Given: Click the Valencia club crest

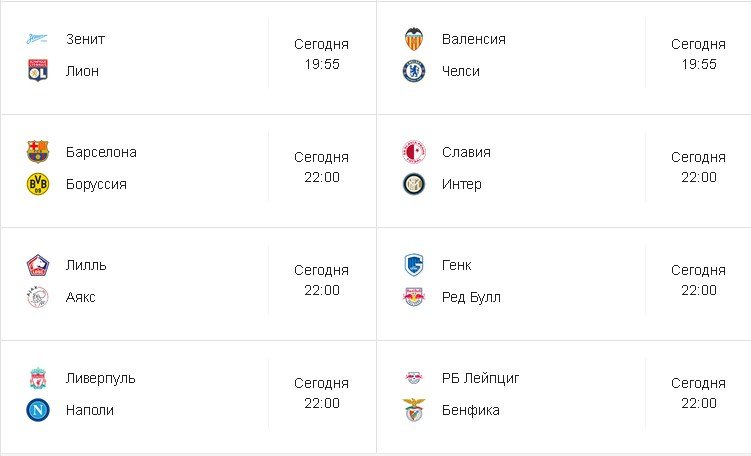Looking at the screenshot, I should [414, 40].
